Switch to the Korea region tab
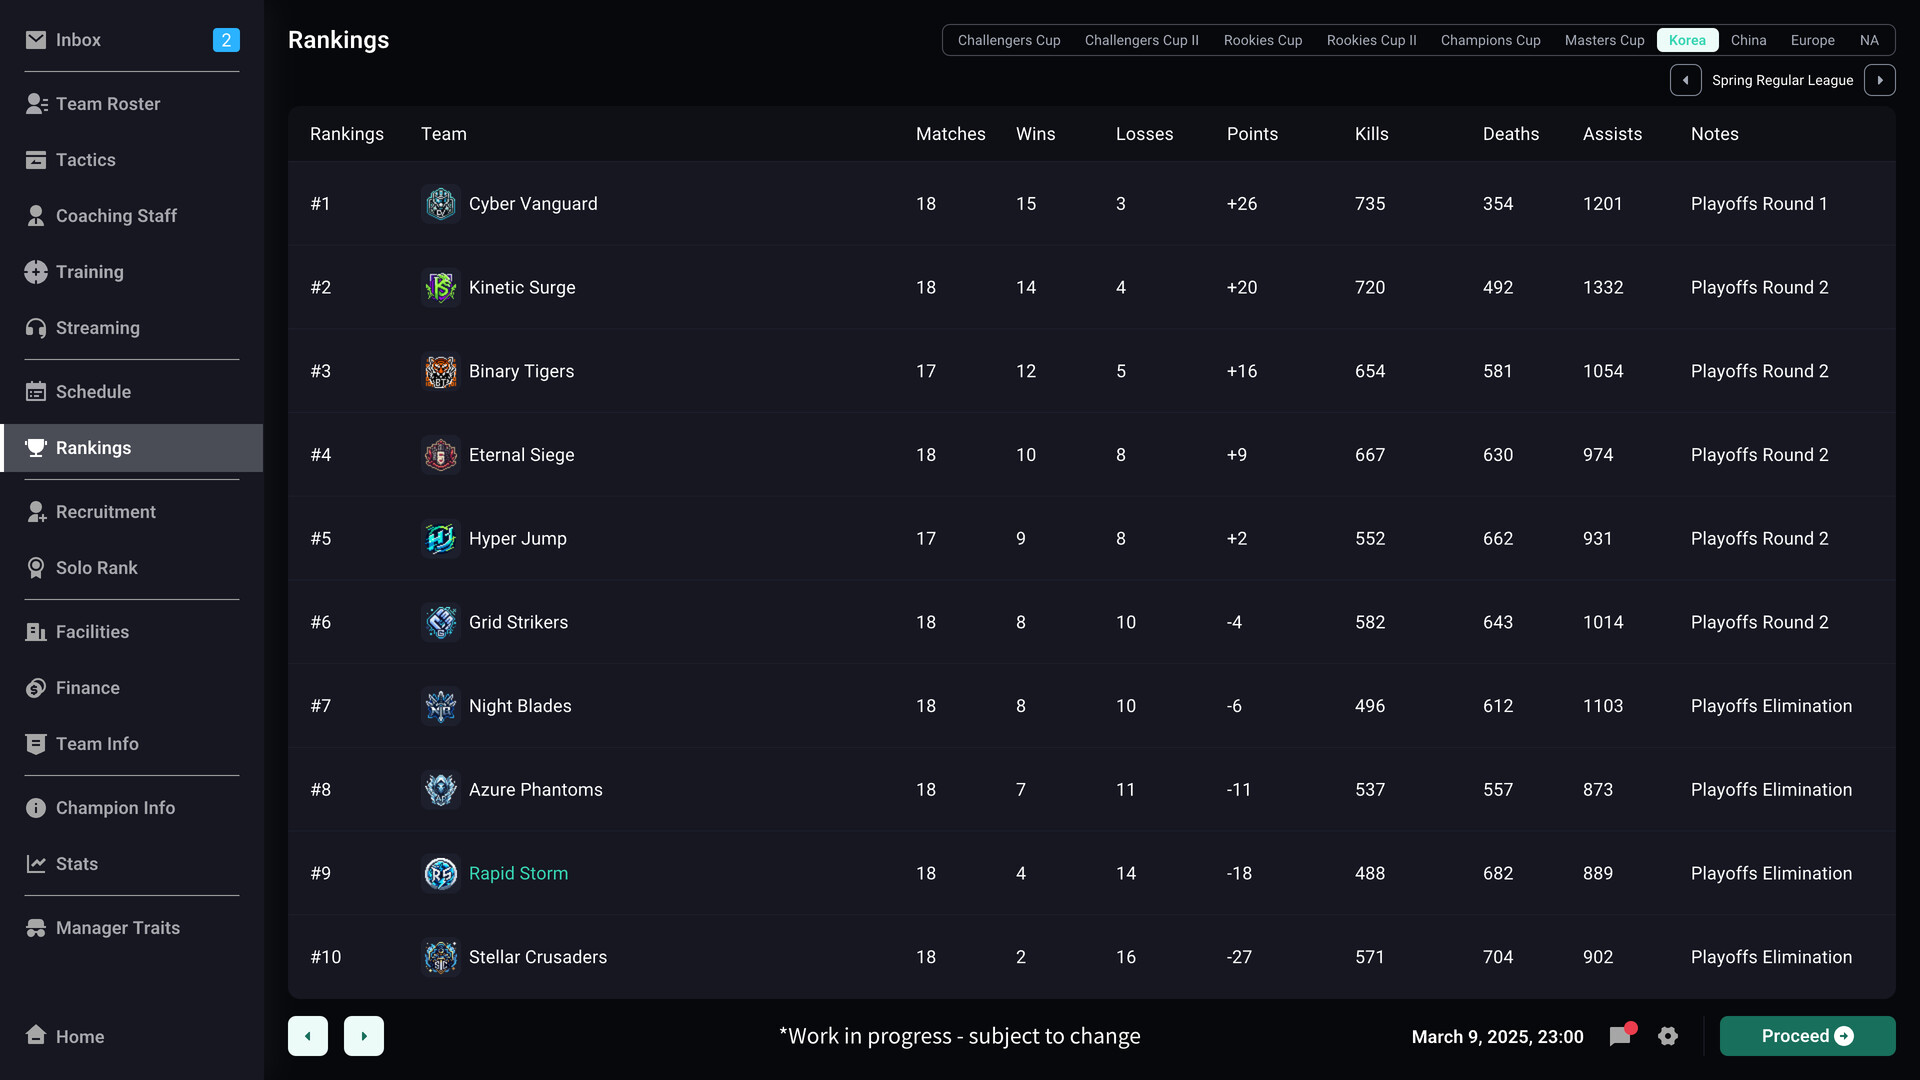 (x=1687, y=40)
